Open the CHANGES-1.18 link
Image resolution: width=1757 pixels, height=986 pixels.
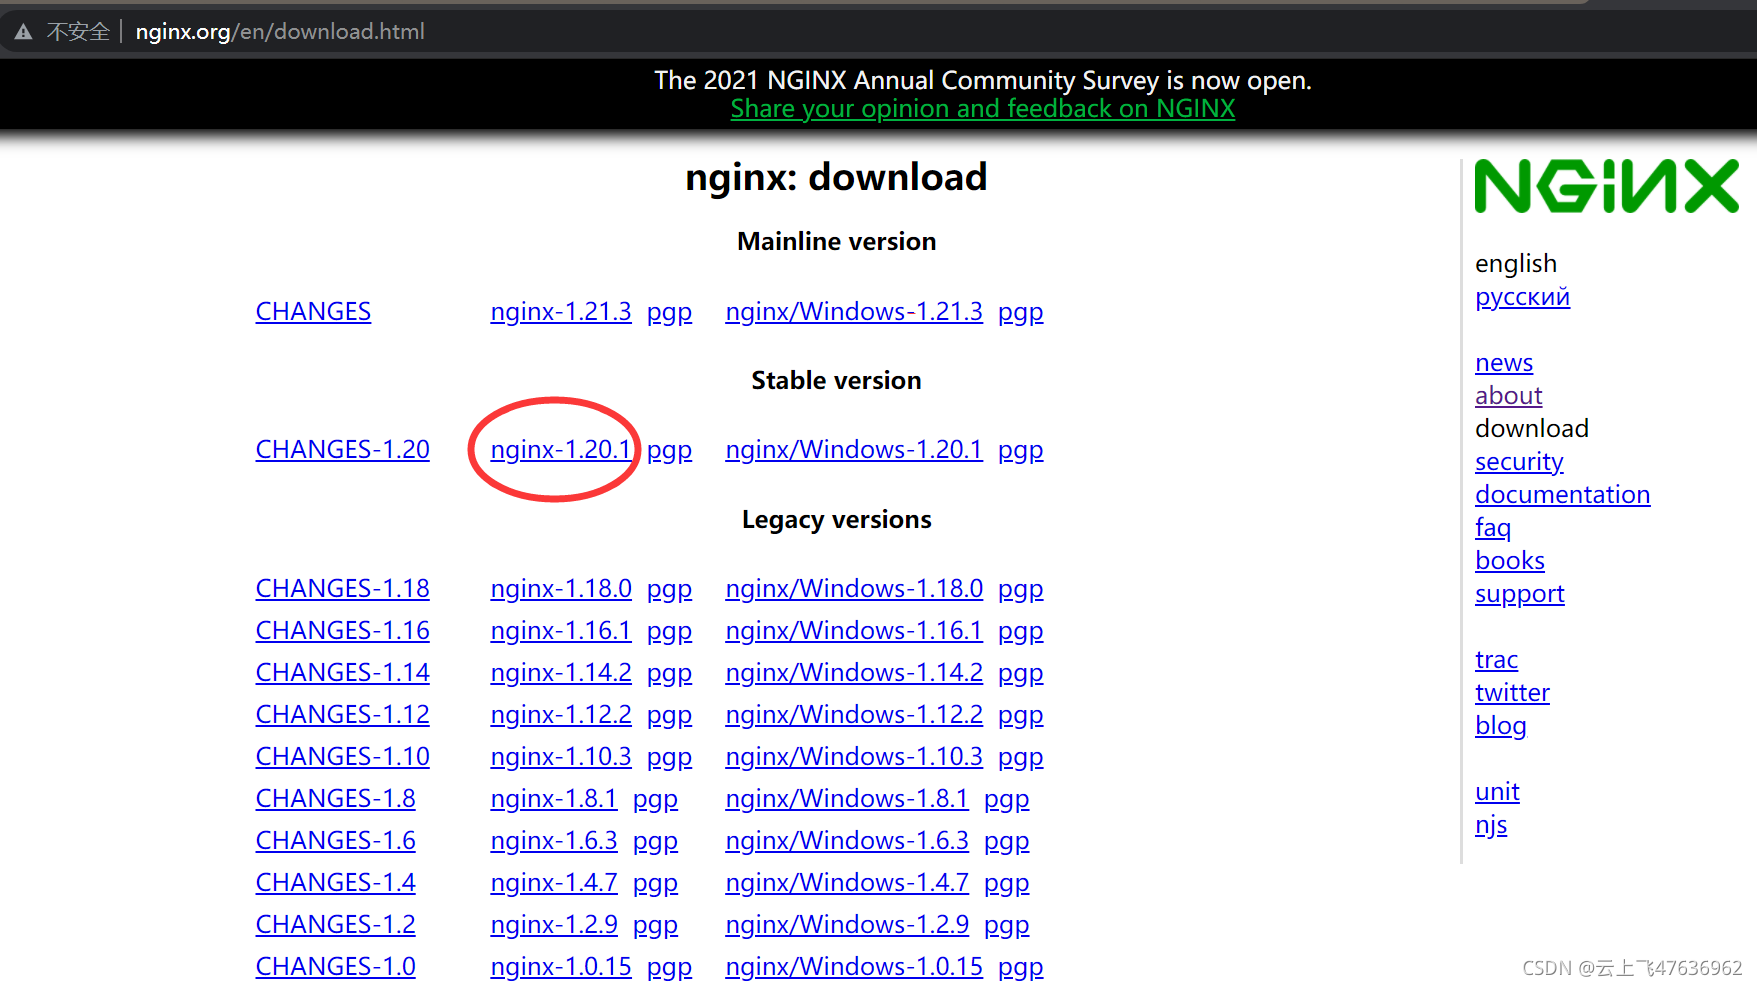(x=343, y=589)
